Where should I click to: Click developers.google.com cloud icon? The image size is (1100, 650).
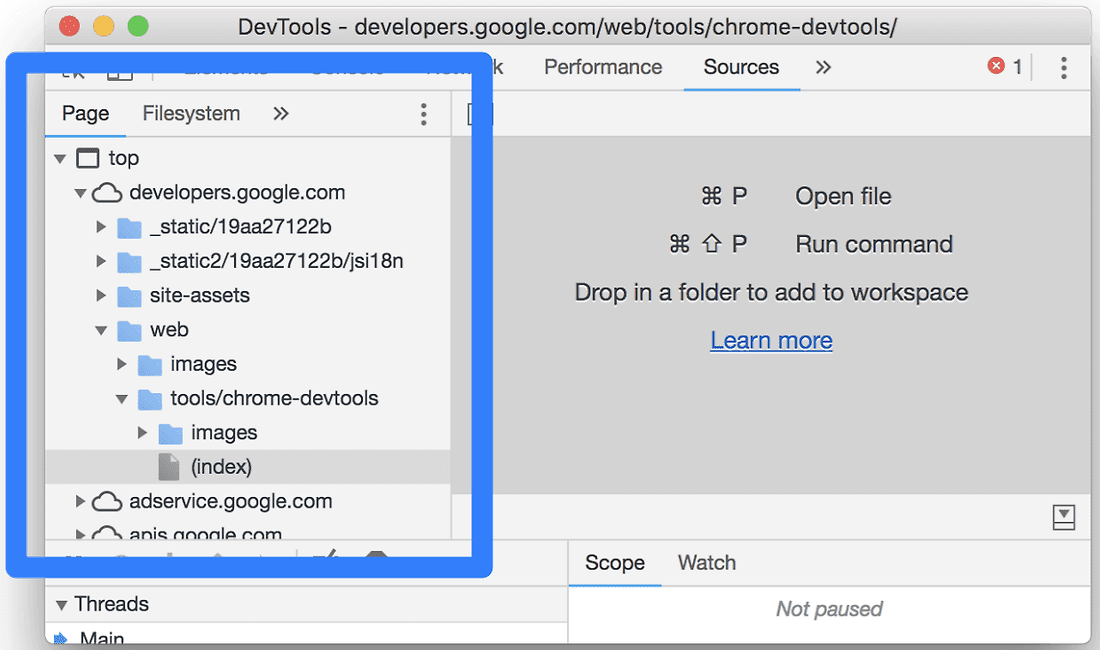click(107, 193)
